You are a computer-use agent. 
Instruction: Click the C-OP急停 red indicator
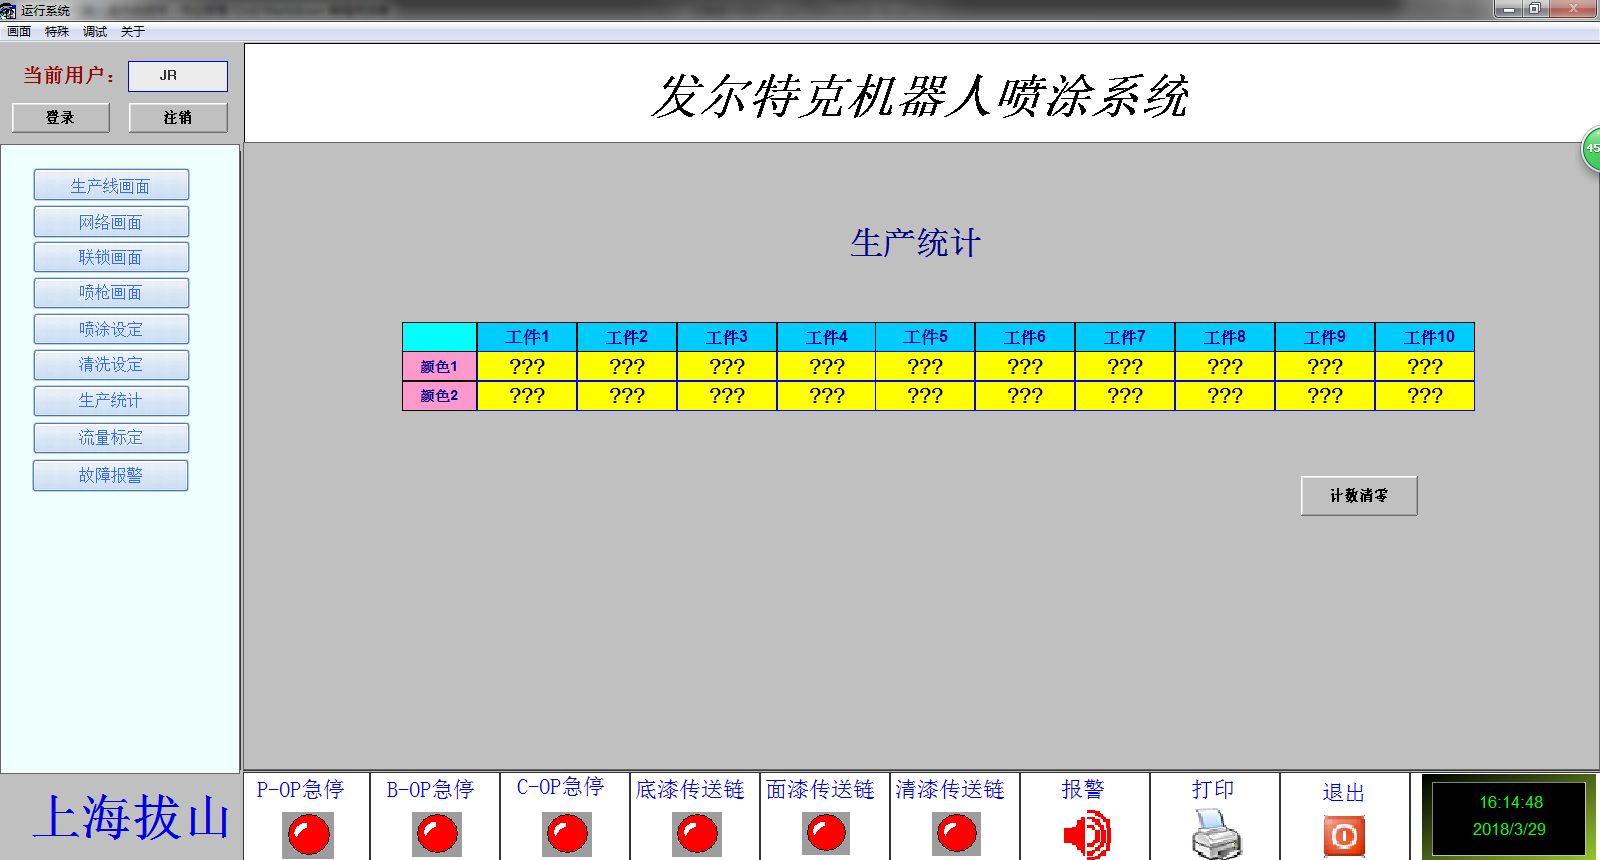[x=567, y=834]
